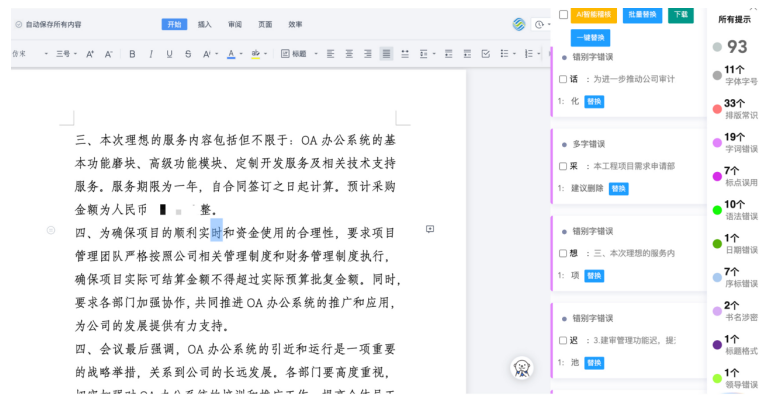Image resolution: width=781 pixels, height=397 pixels.
Task: Replace 话 with 化 using 替换
Action: click(x=594, y=102)
